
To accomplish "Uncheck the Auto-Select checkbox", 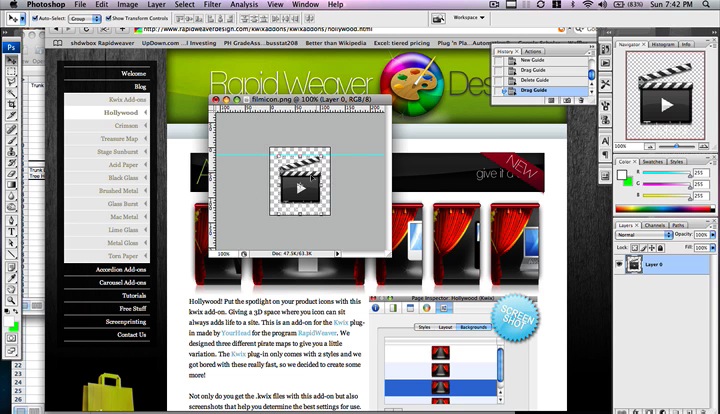I will coord(35,18).
